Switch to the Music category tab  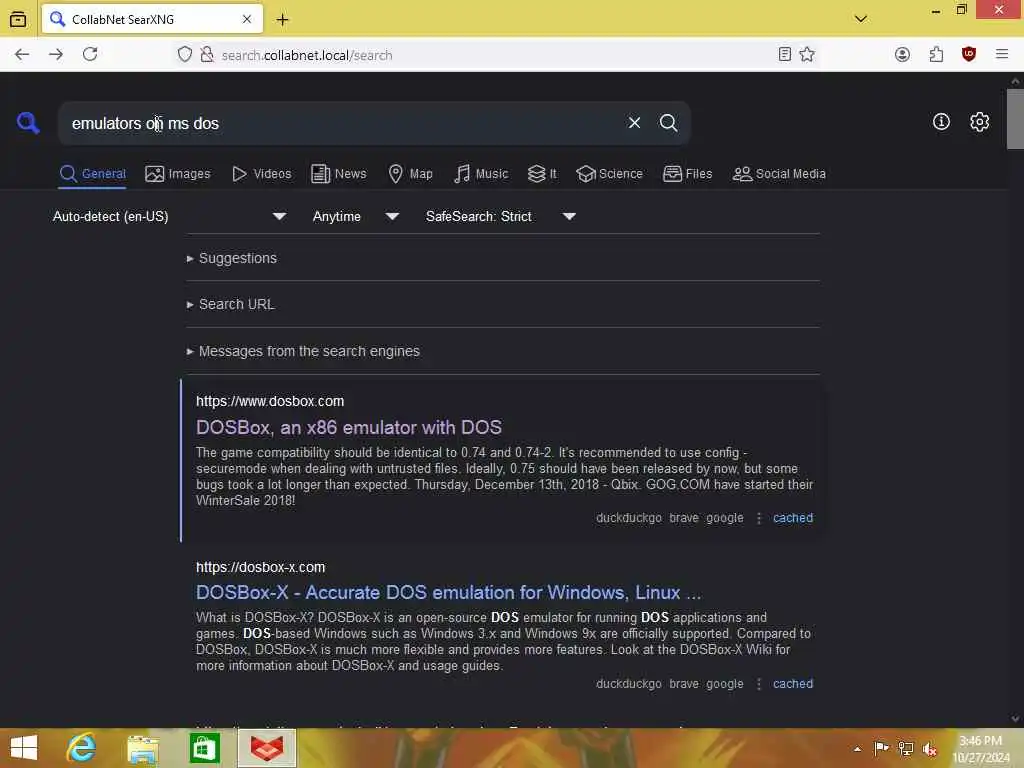coord(481,174)
